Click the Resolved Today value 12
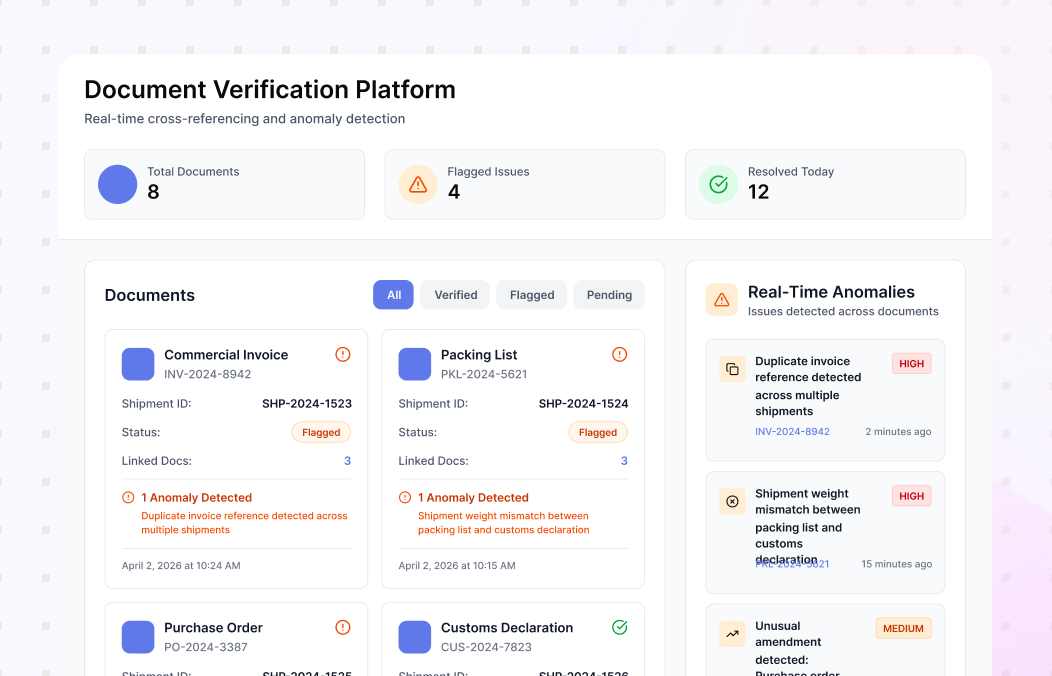 click(759, 192)
